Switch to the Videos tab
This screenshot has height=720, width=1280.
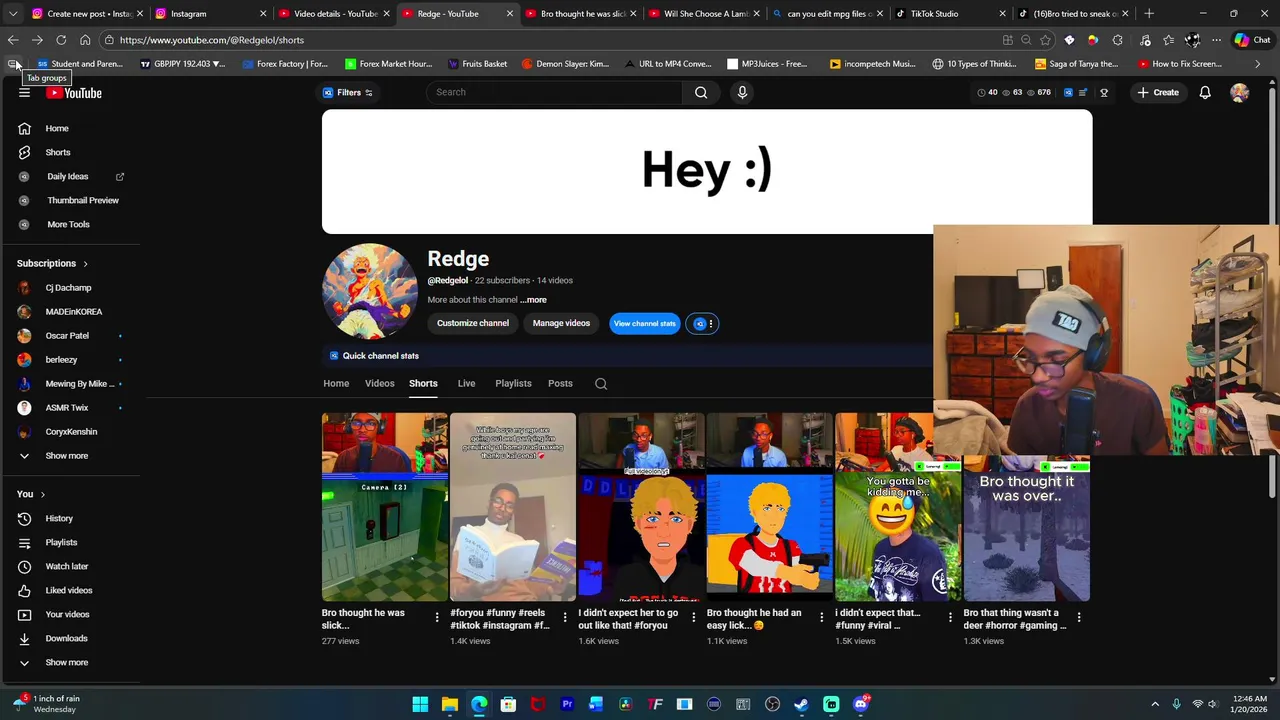[x=379, y=383]
